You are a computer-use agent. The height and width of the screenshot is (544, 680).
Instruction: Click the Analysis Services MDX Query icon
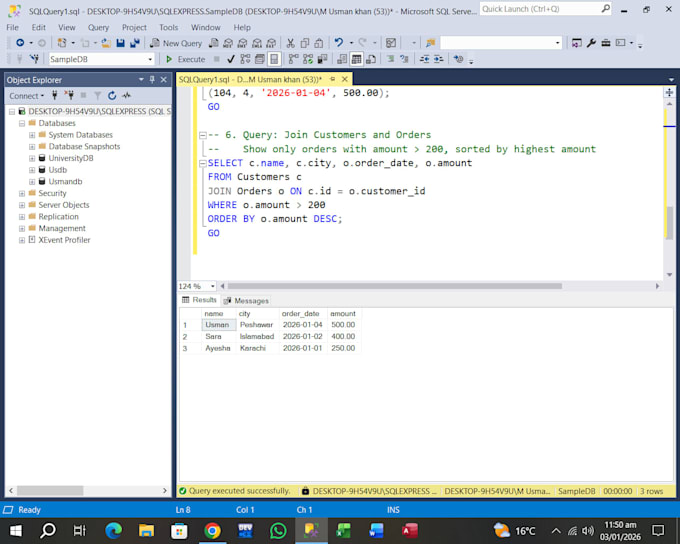(x=228, y=43)
